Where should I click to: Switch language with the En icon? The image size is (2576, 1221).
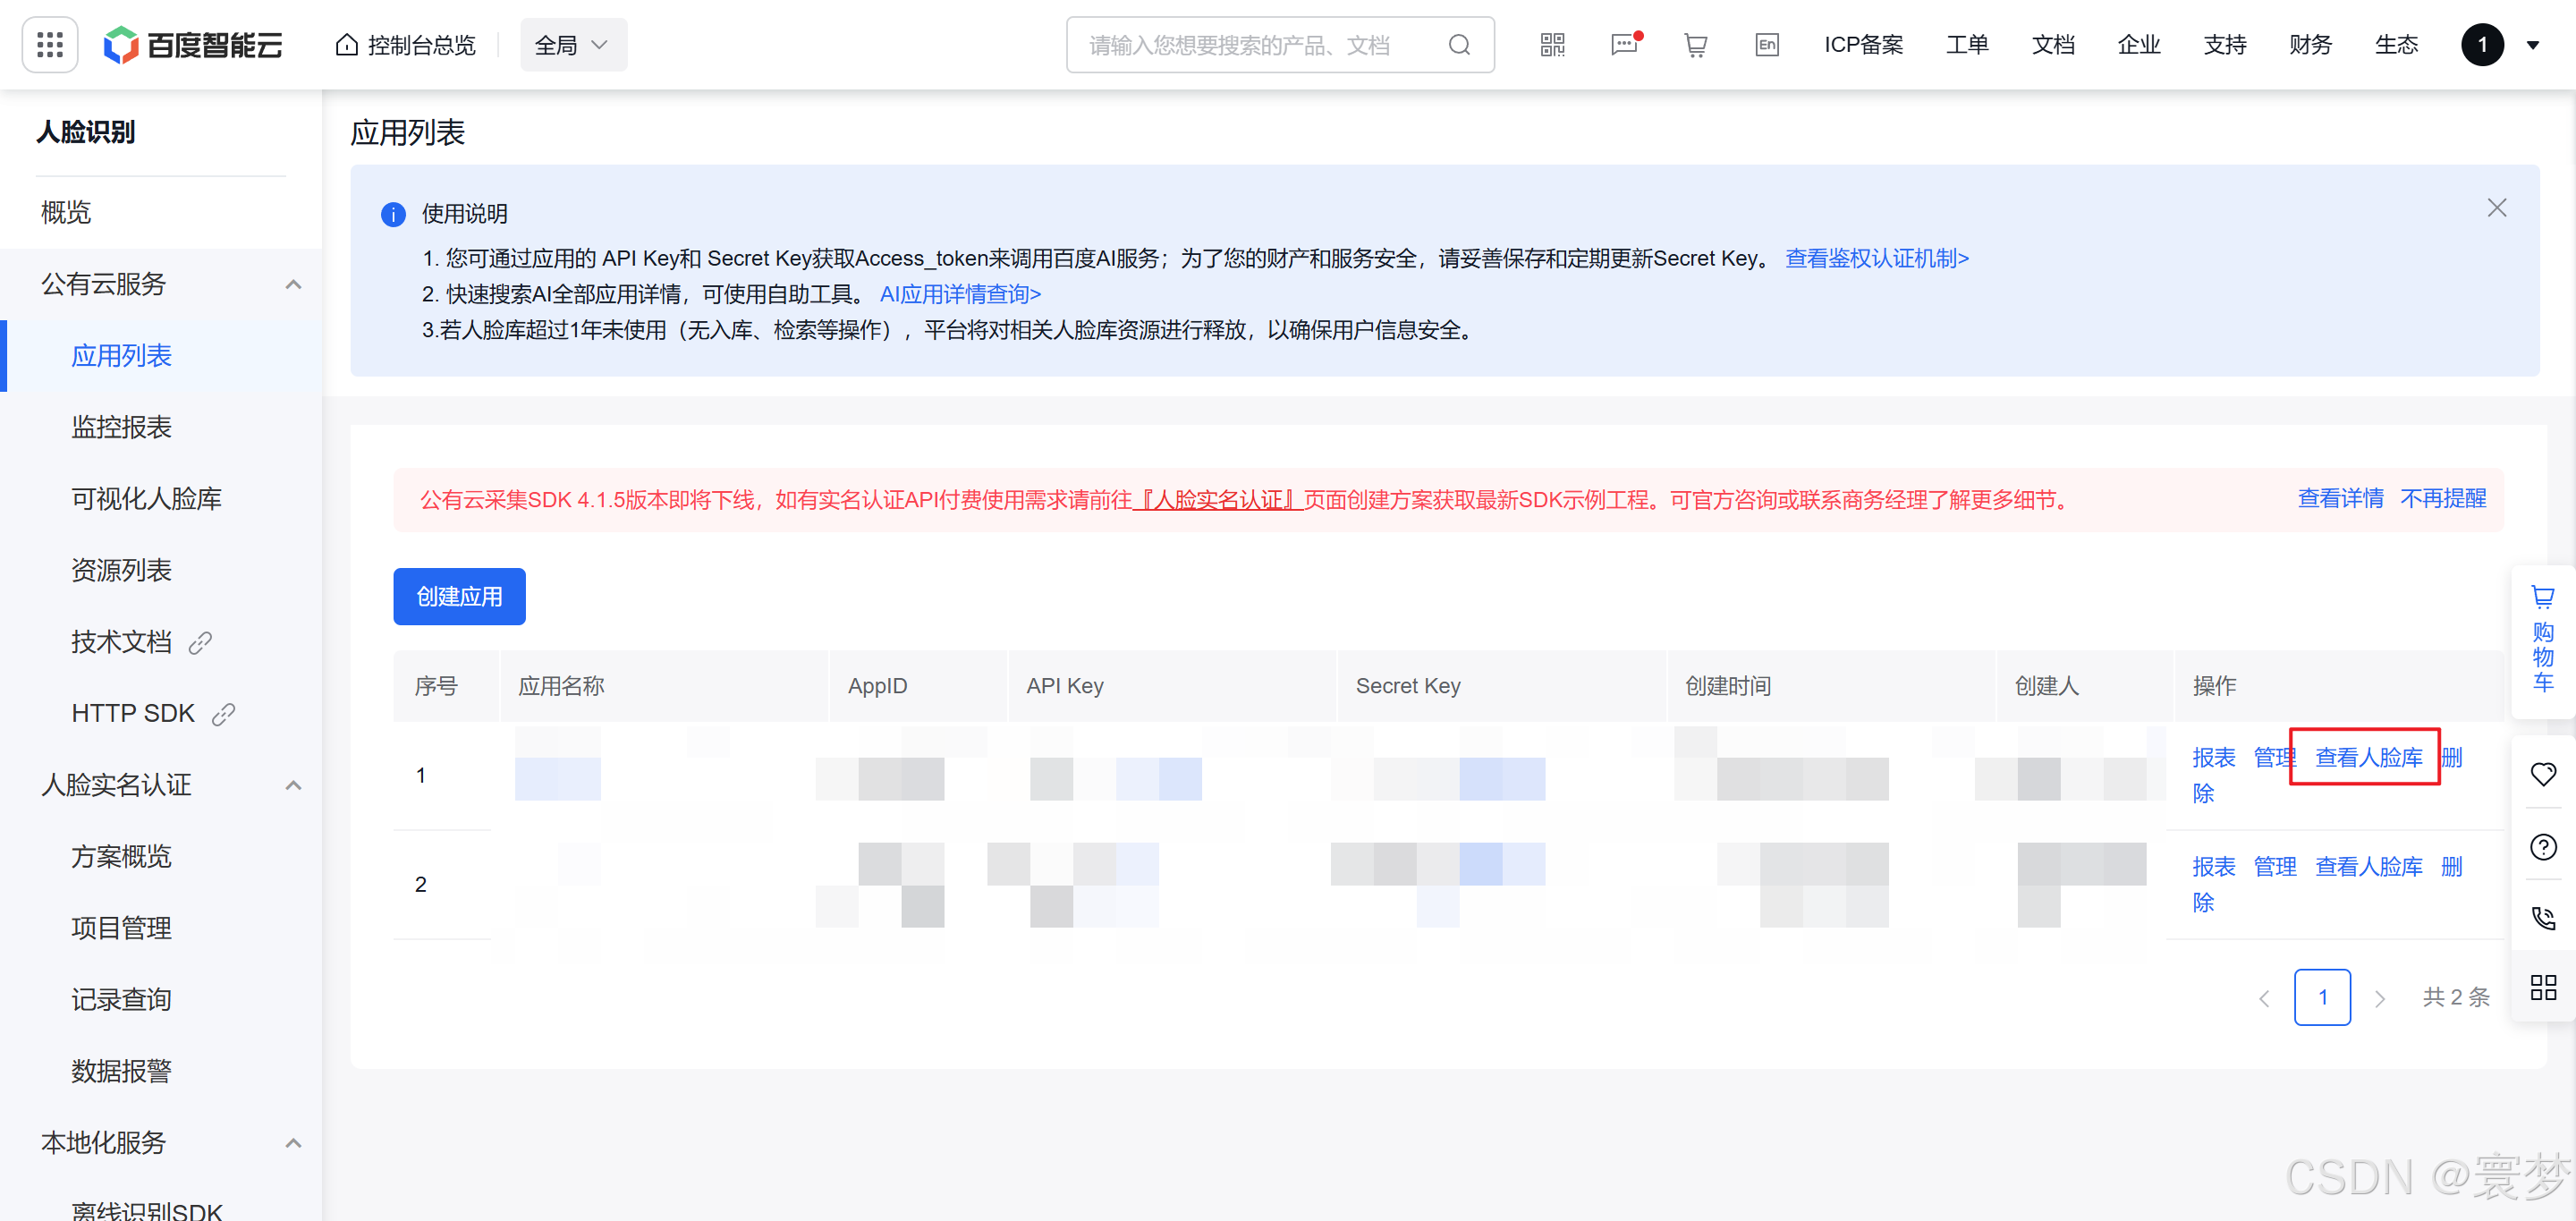pos(1766,45)
